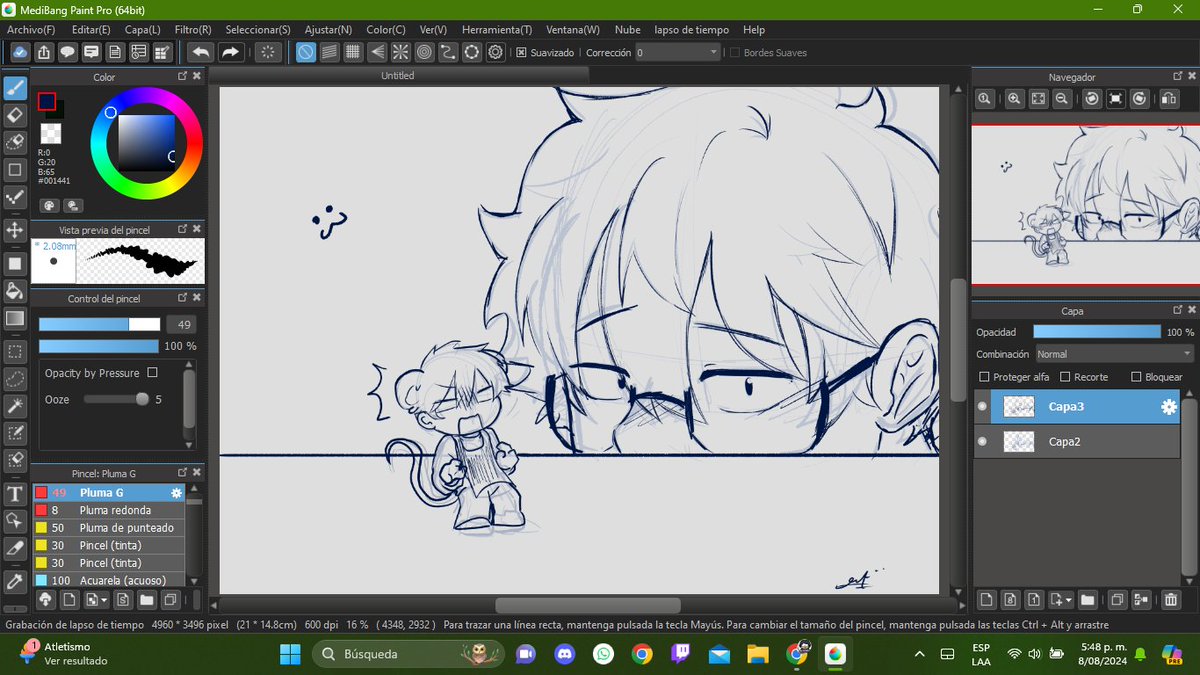Open the Filtro(R) menu
The image size is (1200, 675).
(193, 30)
